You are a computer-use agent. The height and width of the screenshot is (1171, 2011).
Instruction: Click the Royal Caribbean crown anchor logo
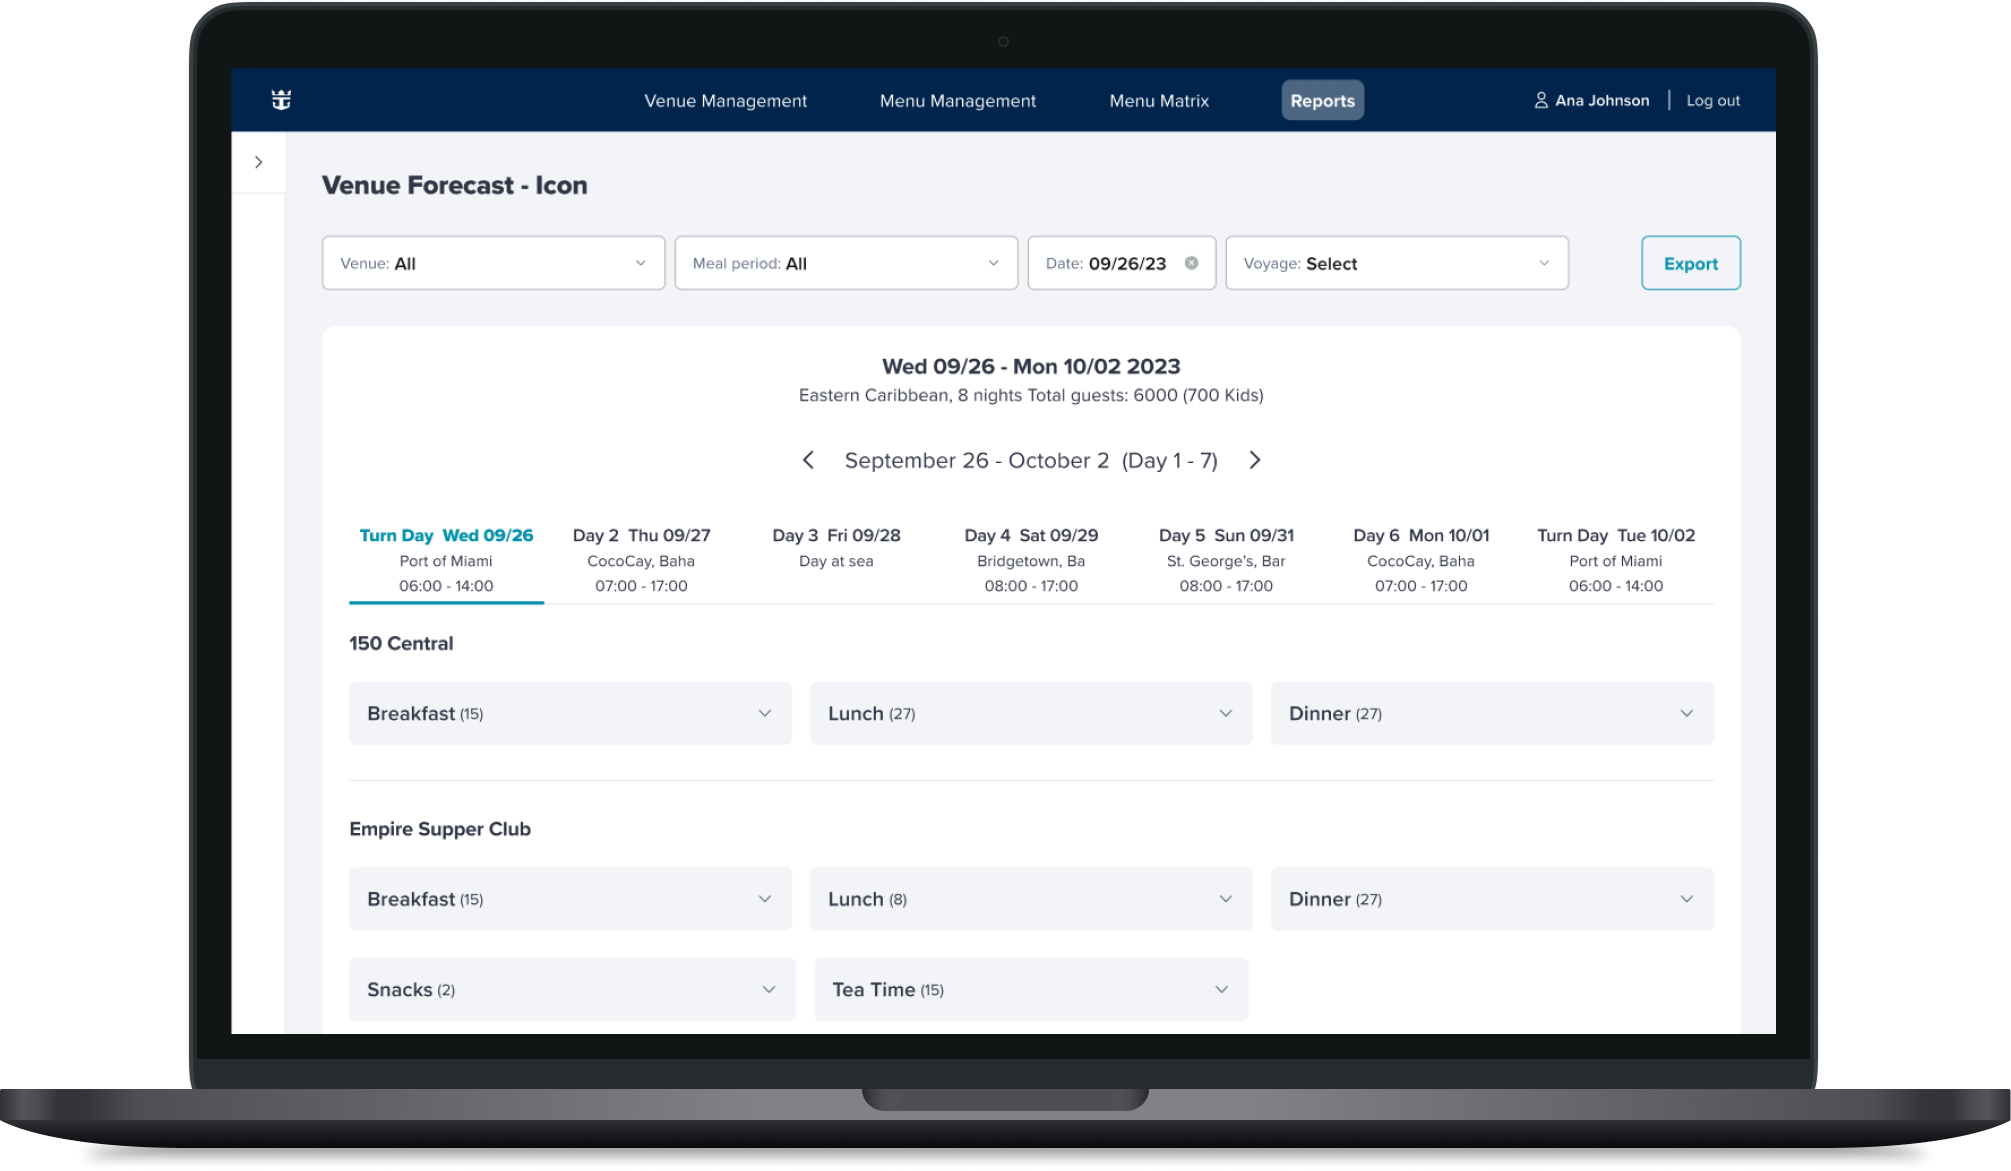281,100
